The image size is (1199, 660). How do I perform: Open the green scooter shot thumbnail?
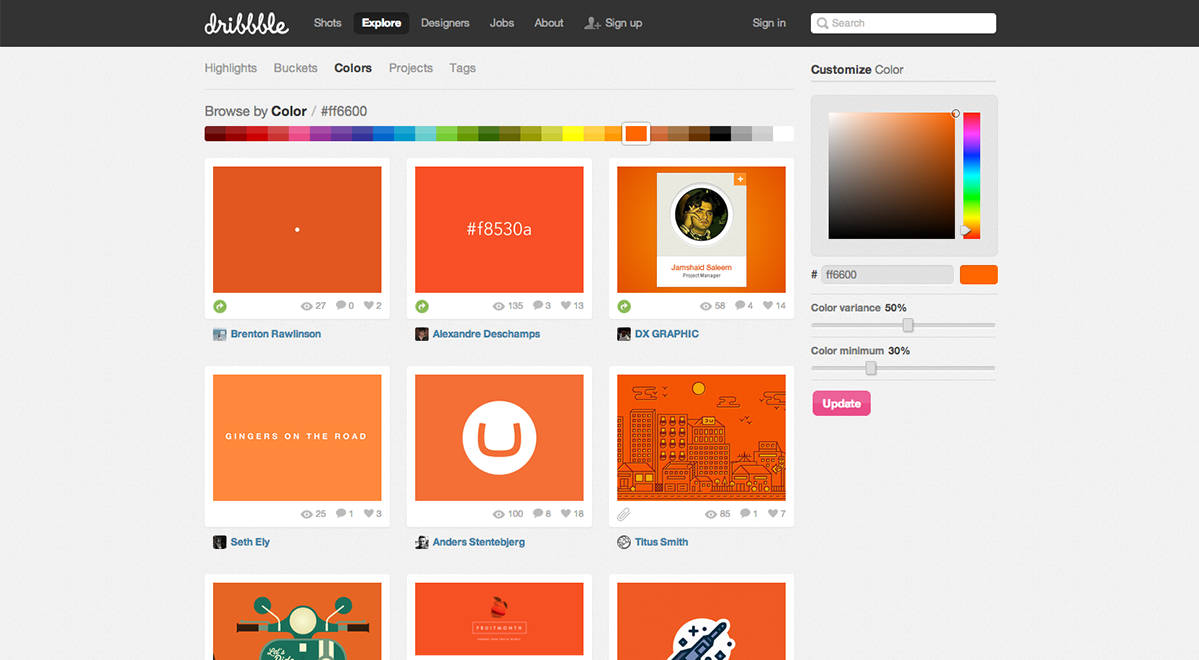[297, 621]
